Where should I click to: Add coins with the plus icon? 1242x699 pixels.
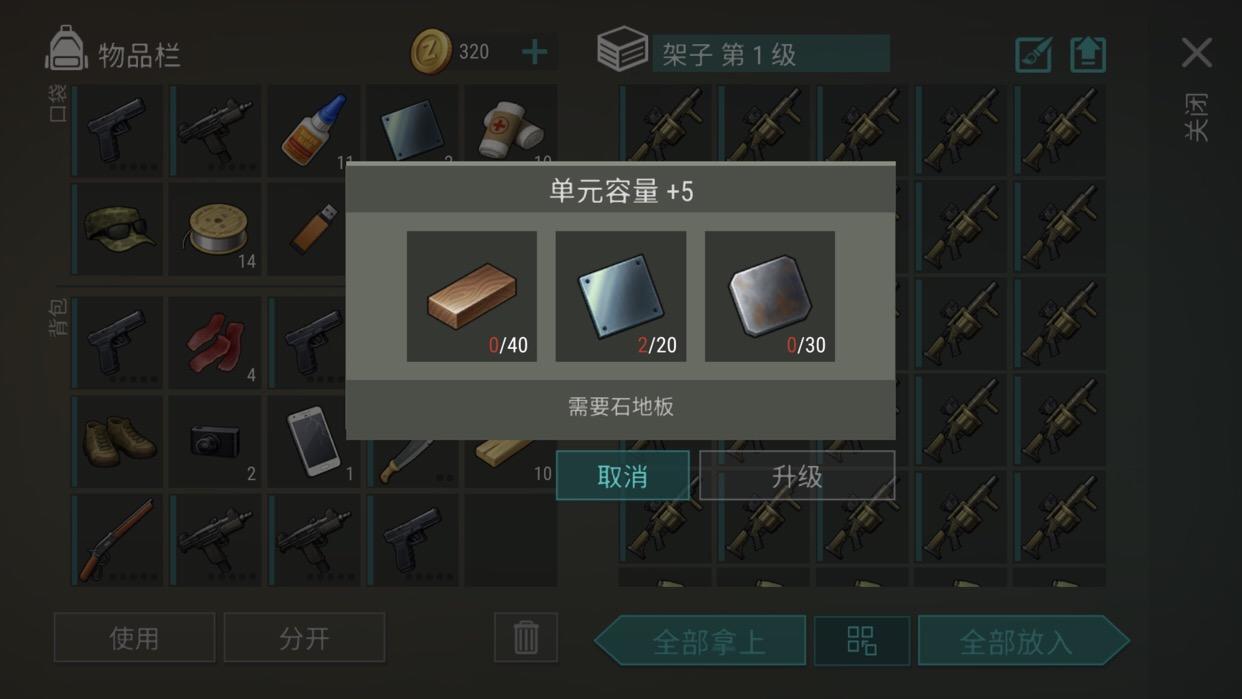pos(535,52)
